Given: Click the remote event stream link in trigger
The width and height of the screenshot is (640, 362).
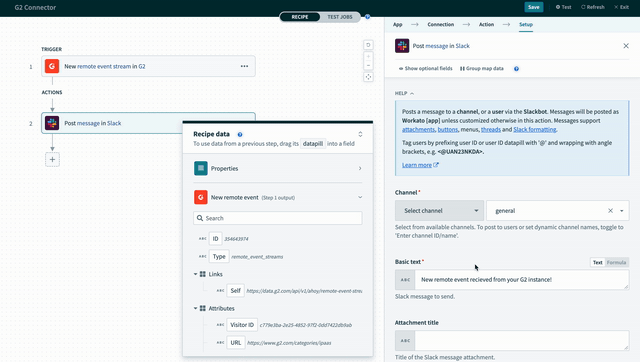Looking at the screenshot, I should click(x=104, y=66).
